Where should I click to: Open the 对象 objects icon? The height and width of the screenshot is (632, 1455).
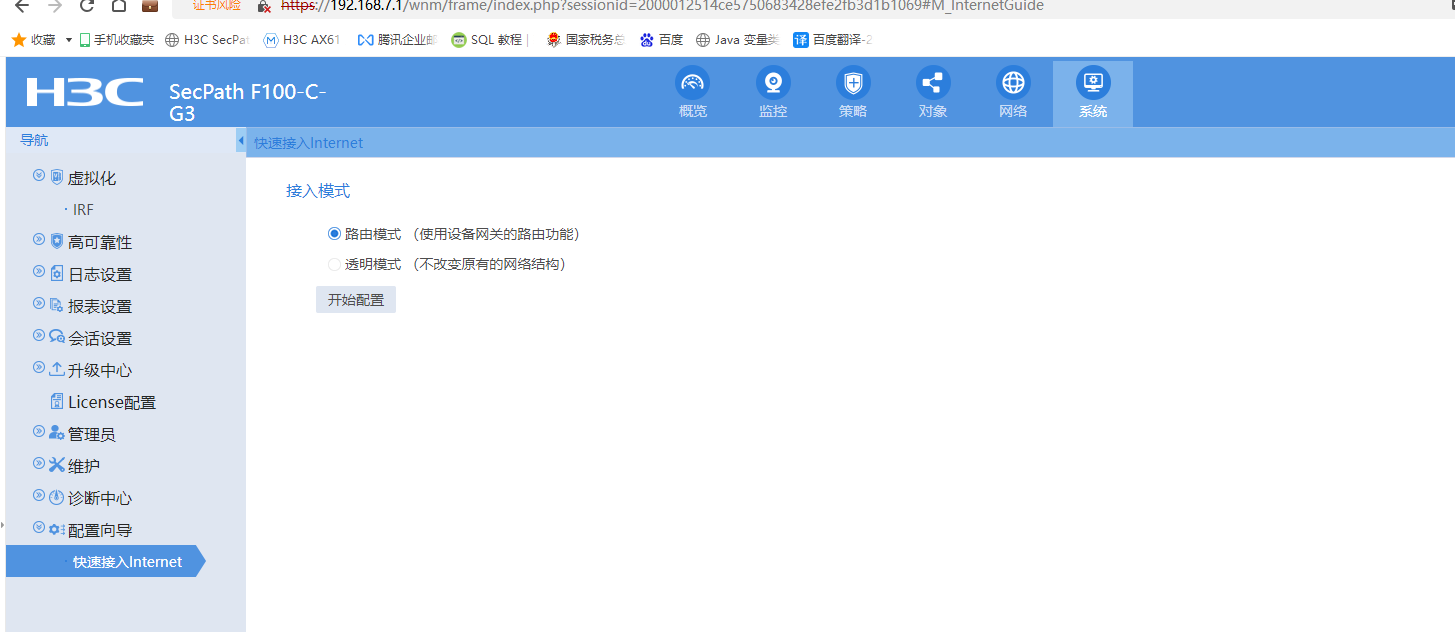932,82
